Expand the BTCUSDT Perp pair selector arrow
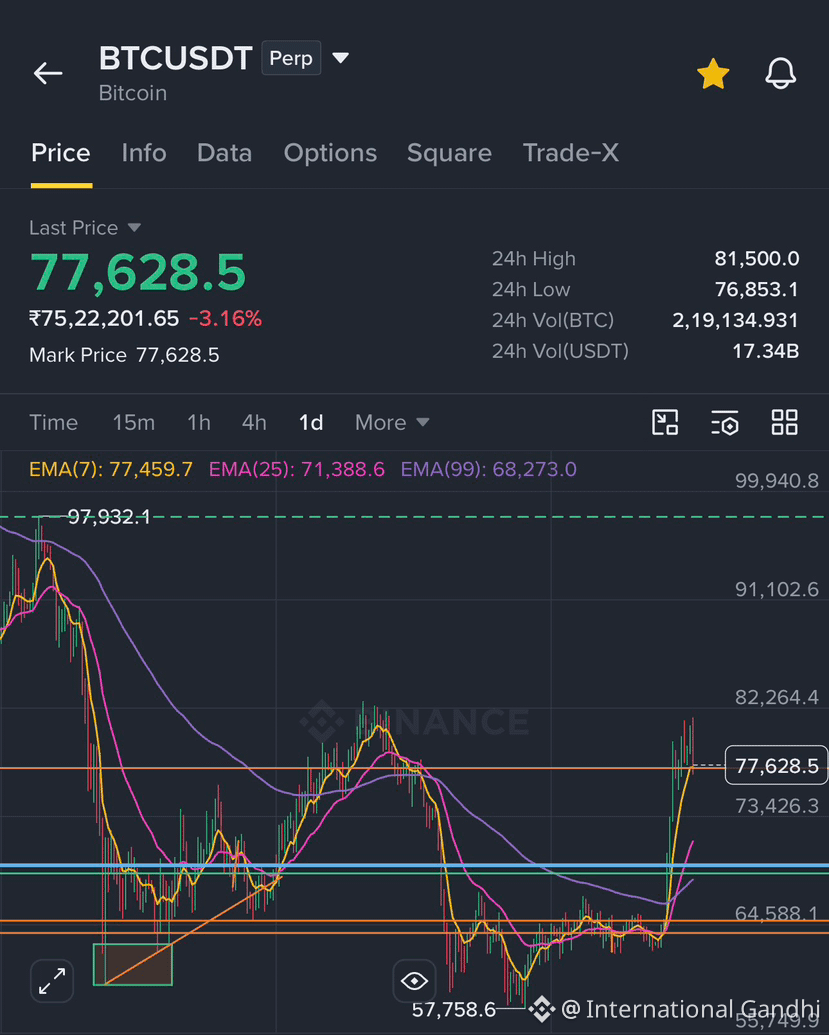This screenshot has height=1035, width=829. pyautogui.click(x=341, y=58)
